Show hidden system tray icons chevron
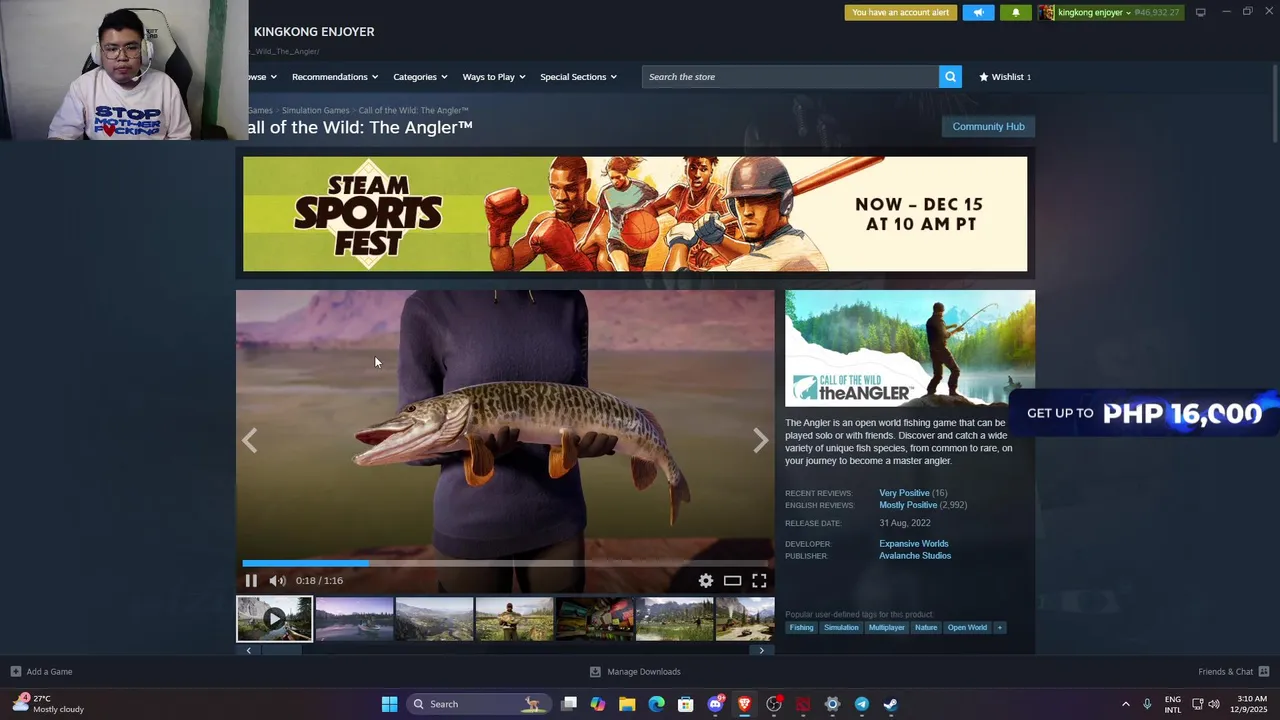The image size is (1280, 720). (x=1125, y=704)
